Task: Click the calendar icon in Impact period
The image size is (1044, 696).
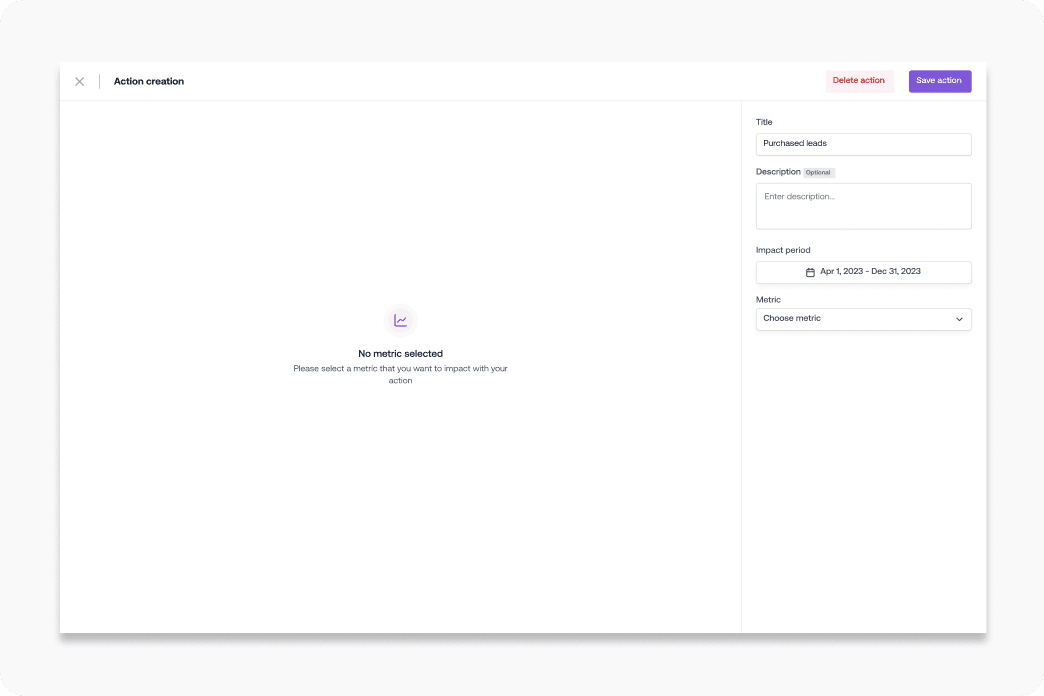Action: 810,272
